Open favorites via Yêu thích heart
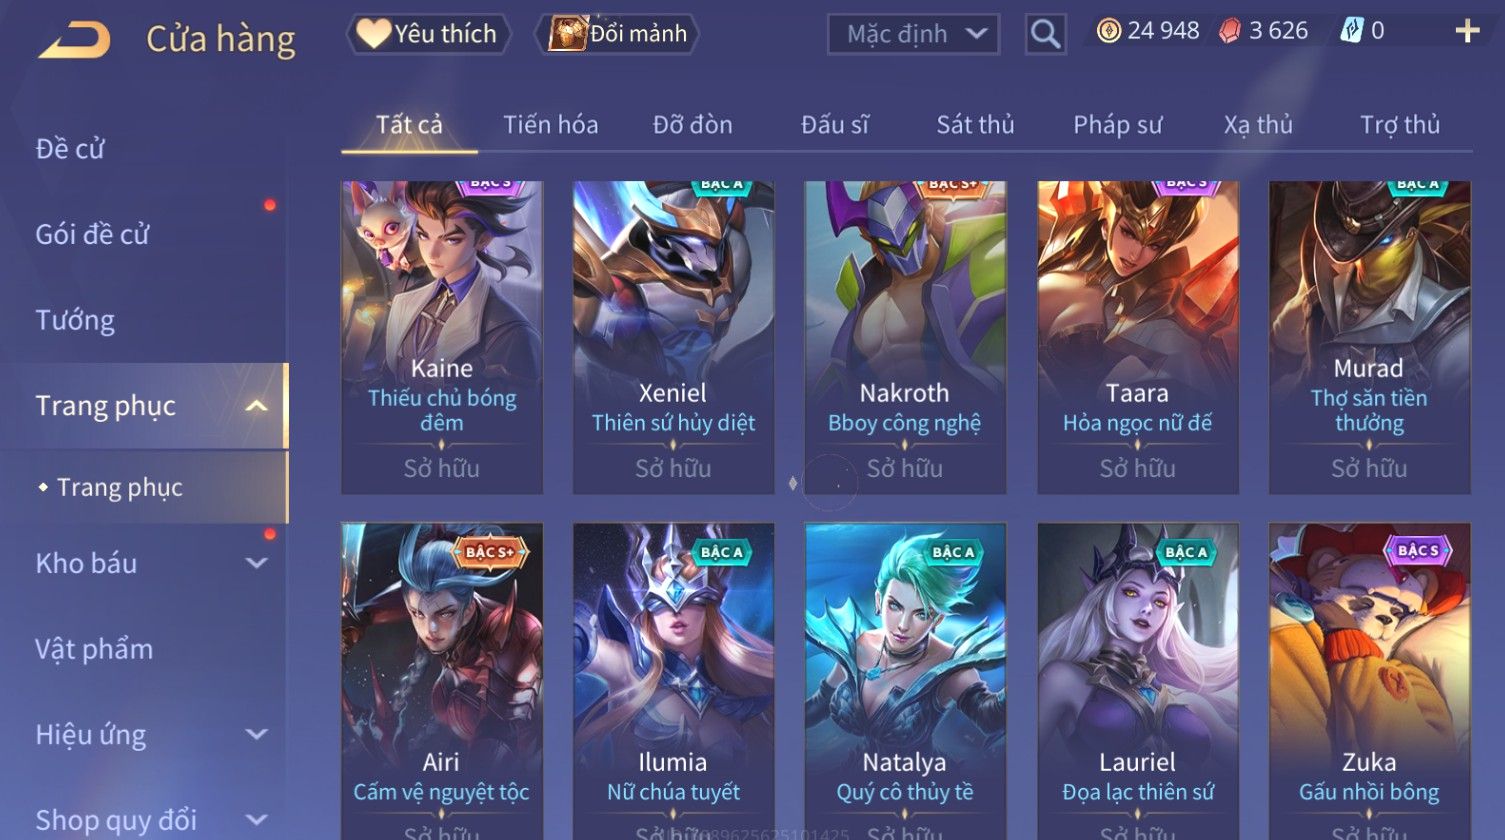The image size is (1505, 840). tap(373, 34)
